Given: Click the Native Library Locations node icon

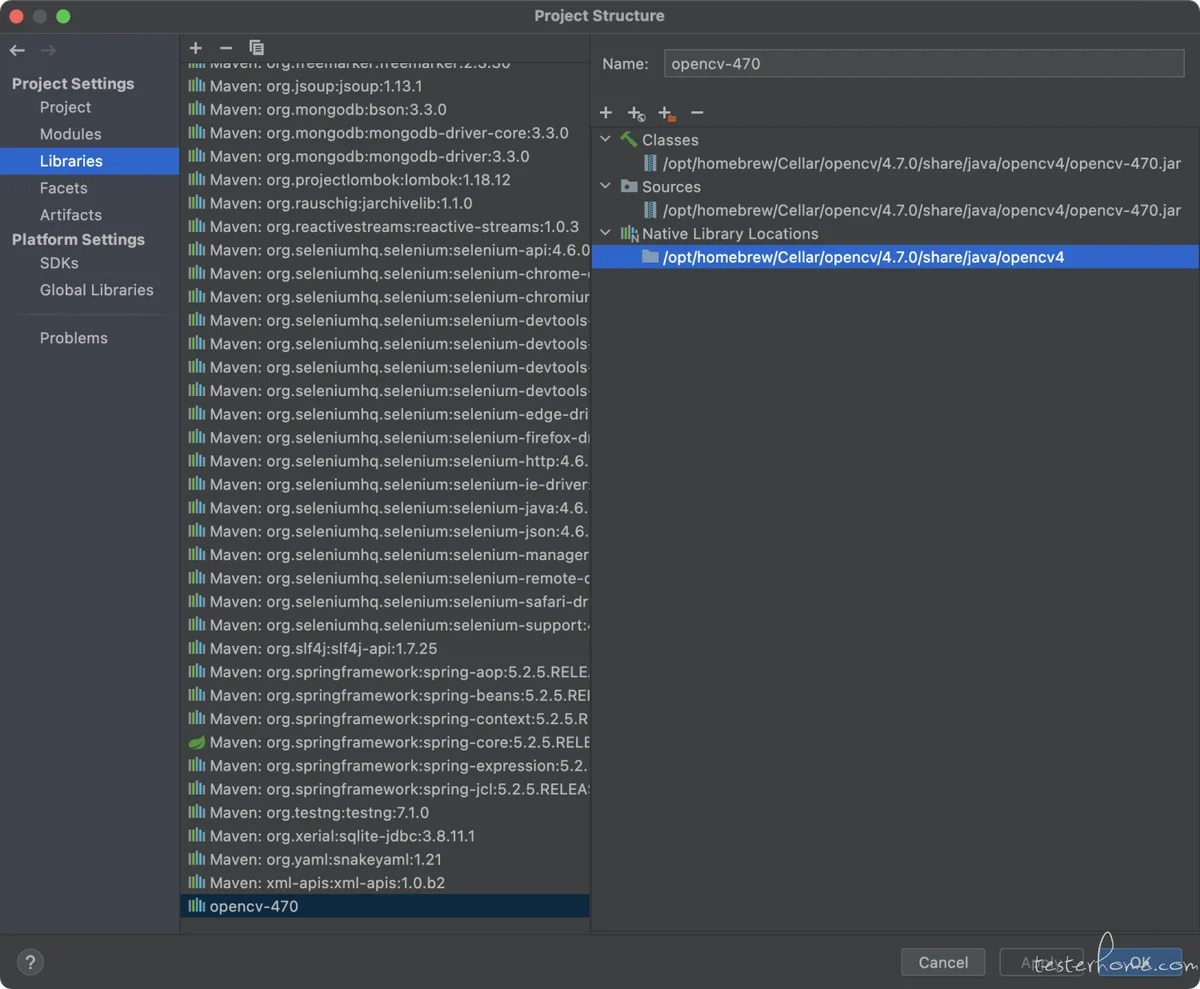Looking at the screenshot, I should [x=629, y=234].
